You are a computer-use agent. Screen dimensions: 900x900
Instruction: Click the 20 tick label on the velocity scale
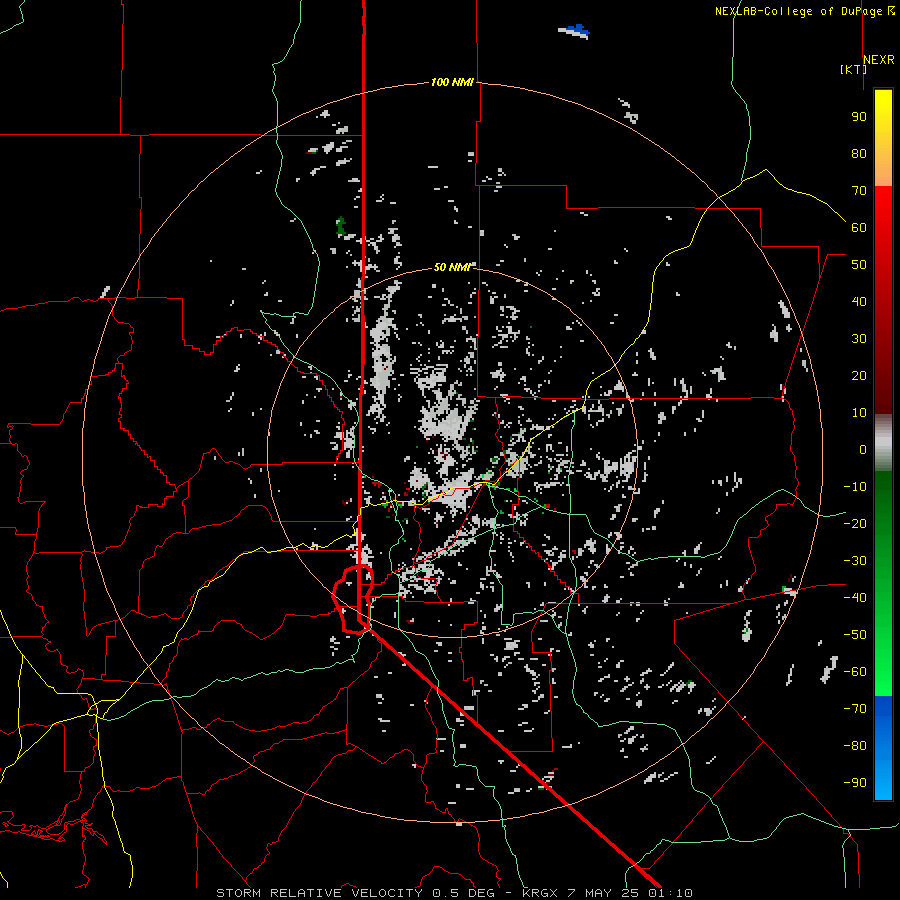pos(859,376)
